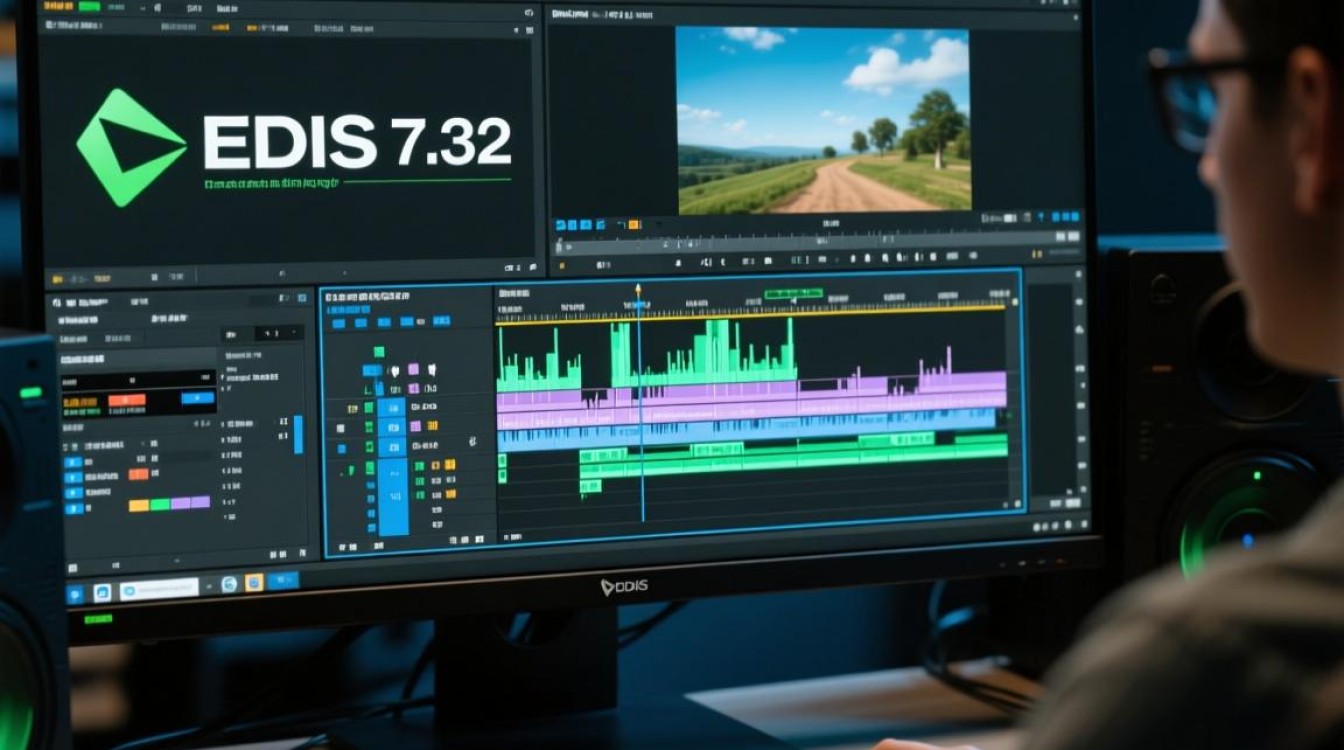Viewport: 1344px width, 750px height.
Task: Click the orange icon below the preview
Action: 633,224
